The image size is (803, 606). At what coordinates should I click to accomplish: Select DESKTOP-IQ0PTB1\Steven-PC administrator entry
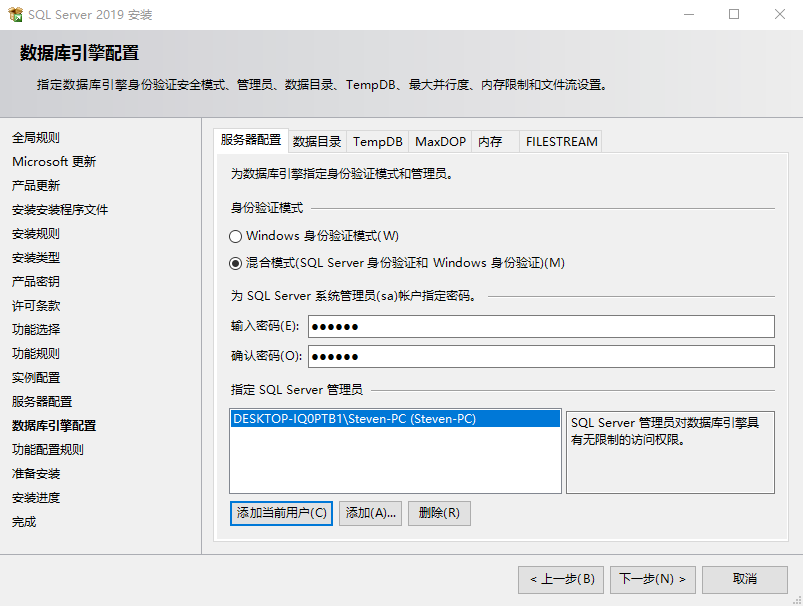click(x=395, y=419)
